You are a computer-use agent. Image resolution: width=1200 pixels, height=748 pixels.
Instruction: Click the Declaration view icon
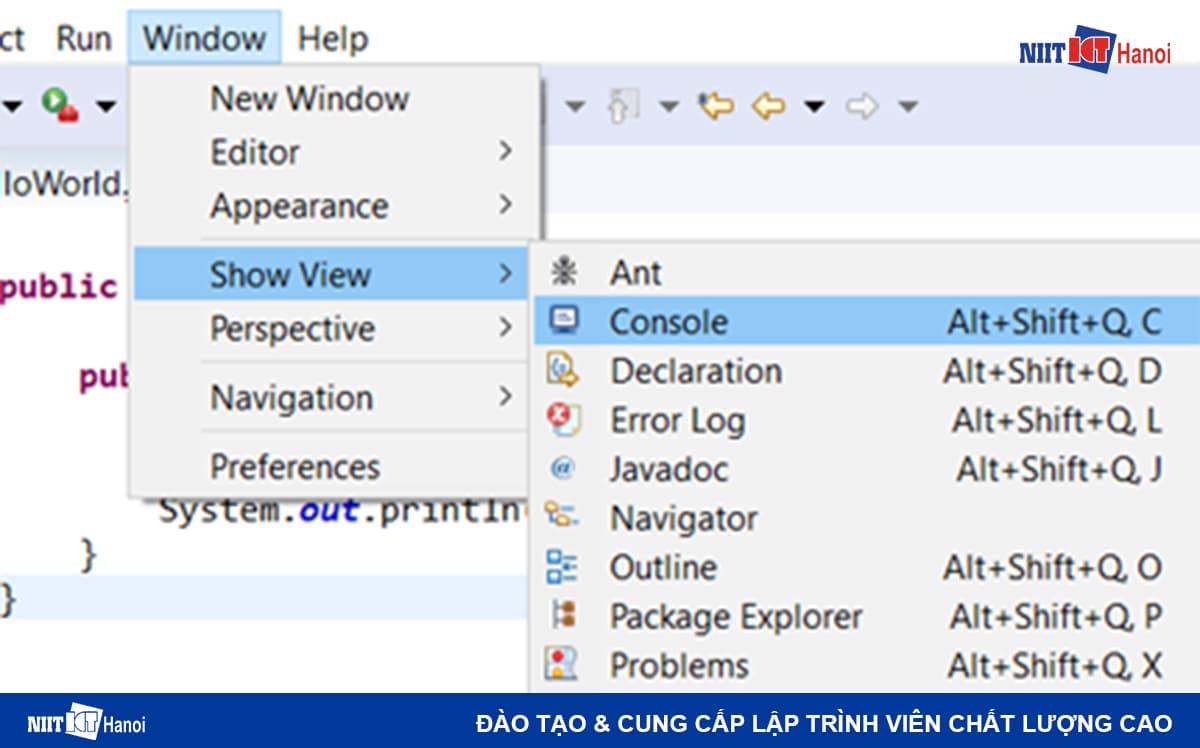[x=564, y=371]
